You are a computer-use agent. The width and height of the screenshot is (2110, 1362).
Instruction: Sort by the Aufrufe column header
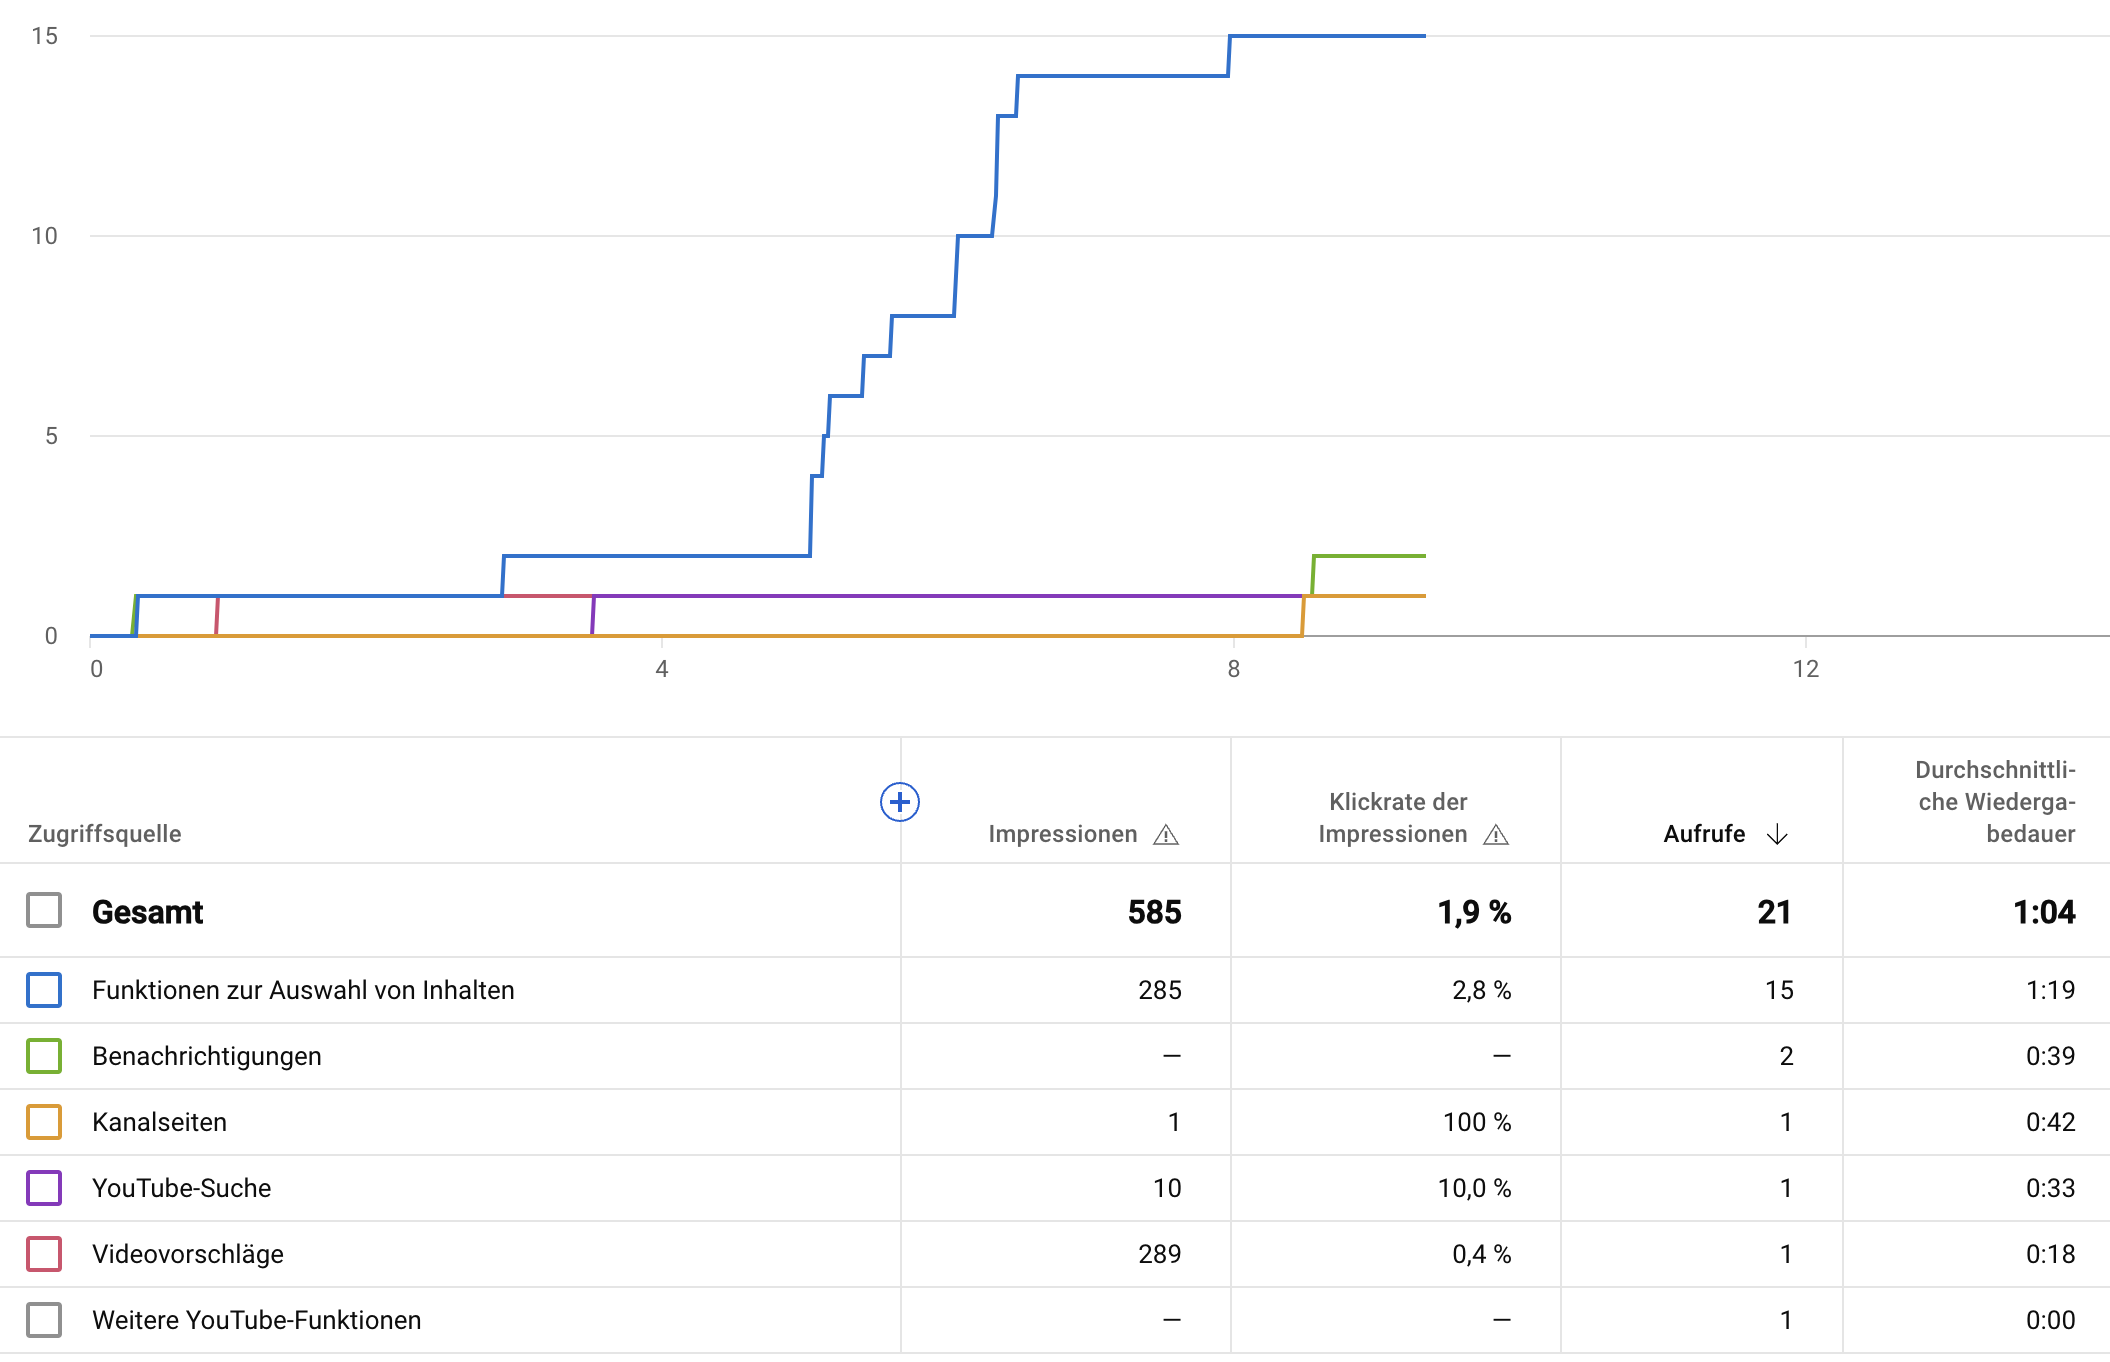[1704, 834]
